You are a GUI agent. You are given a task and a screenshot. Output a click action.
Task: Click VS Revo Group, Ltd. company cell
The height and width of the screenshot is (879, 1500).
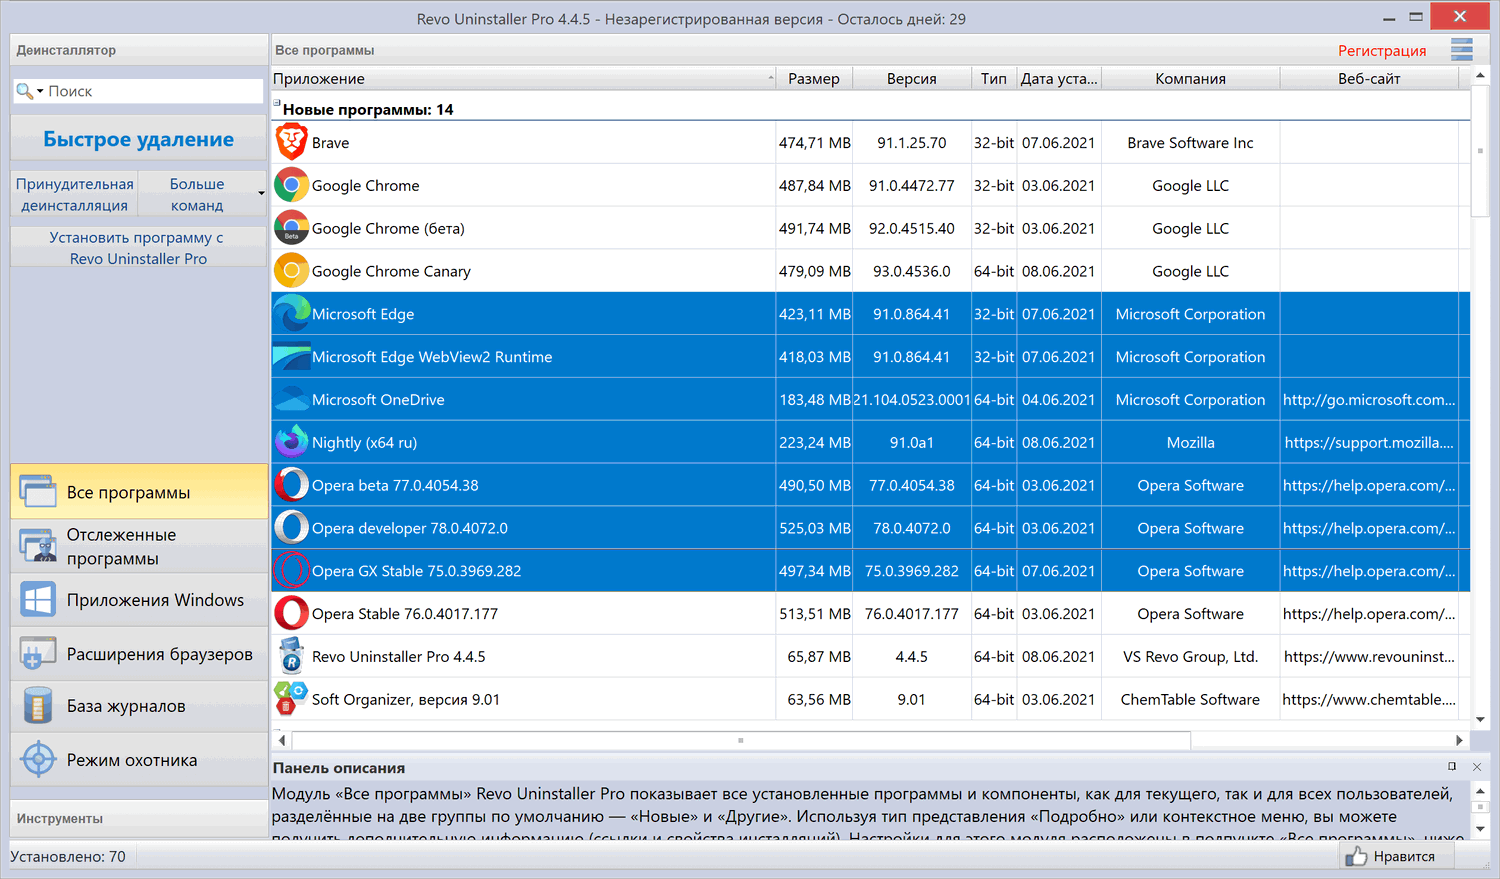pyautogui.click(x=1190, y=657)
